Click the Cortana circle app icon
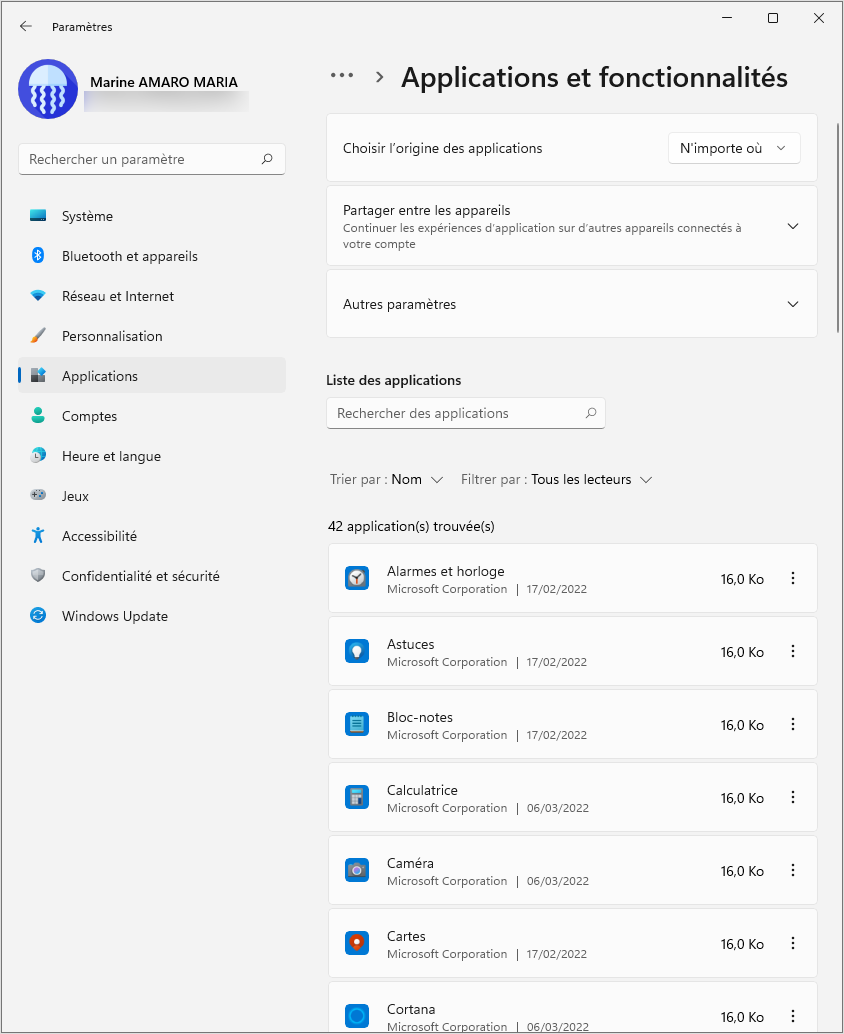This screenshot has width=844, height=1034. pyautogui.click(x=357, y=1016)
